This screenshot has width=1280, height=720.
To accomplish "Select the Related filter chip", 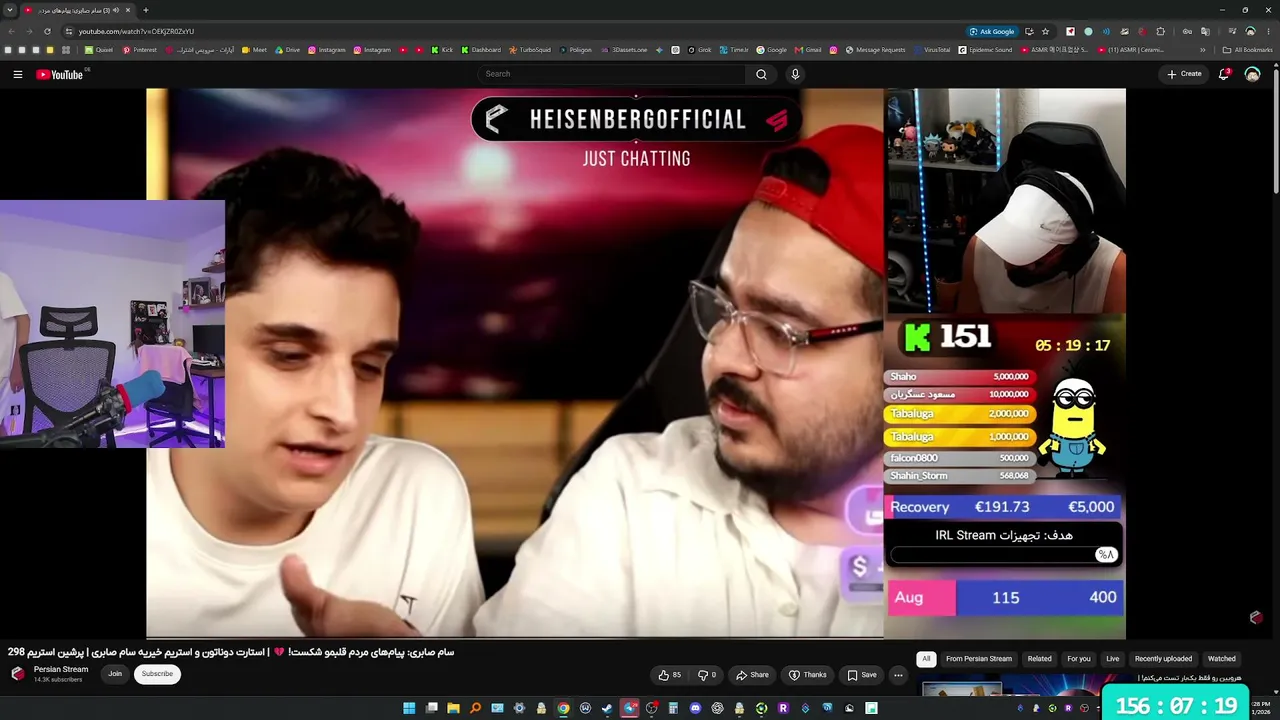I will point(1040,659).
